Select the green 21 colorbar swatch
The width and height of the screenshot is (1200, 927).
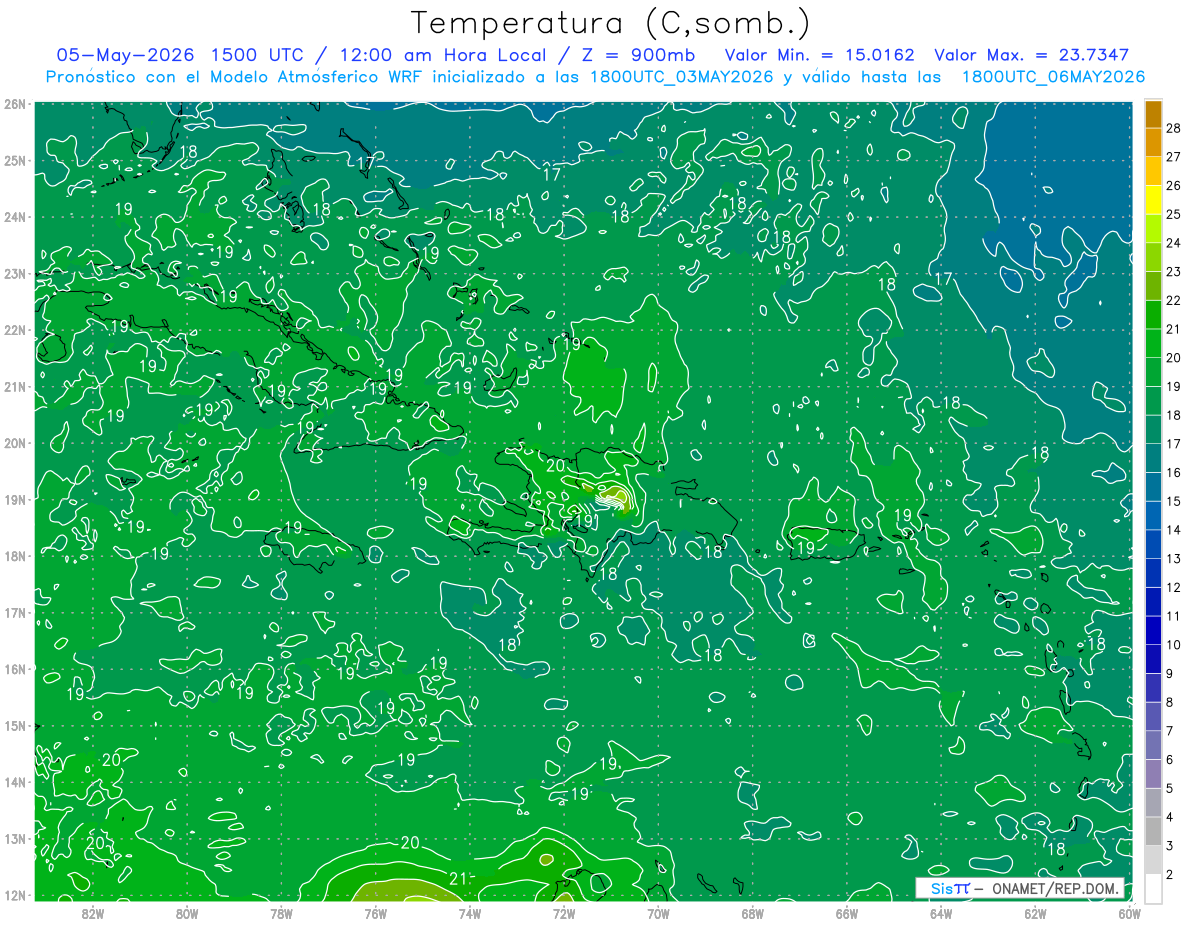point(1152,316)
